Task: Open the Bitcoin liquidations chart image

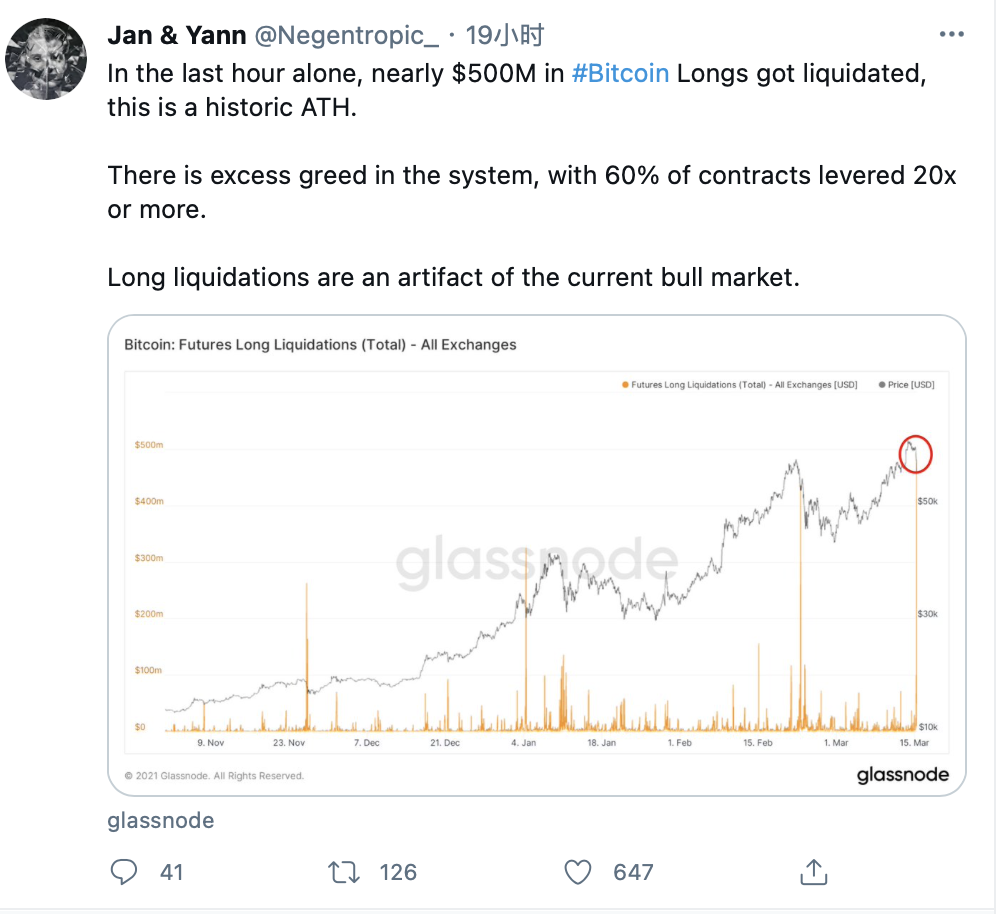Action: click(x=536, y=555)
